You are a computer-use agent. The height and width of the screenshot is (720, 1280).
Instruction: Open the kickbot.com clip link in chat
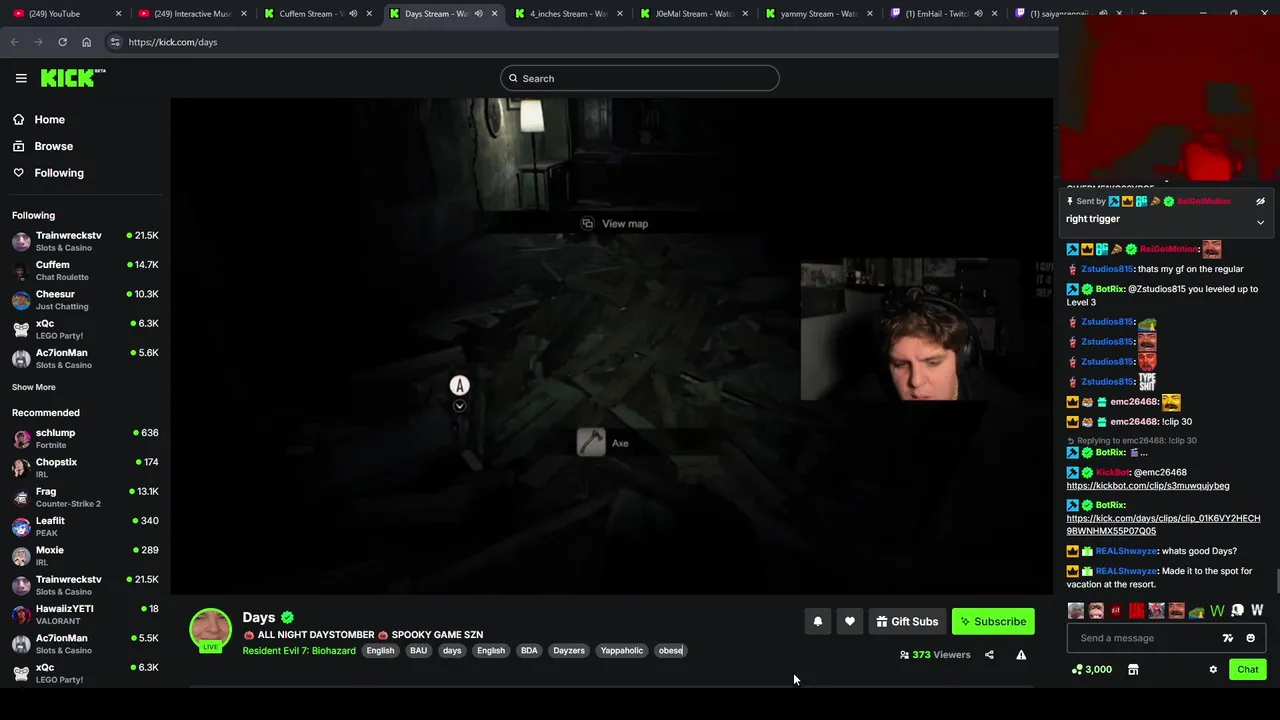tap(1148, 486)
